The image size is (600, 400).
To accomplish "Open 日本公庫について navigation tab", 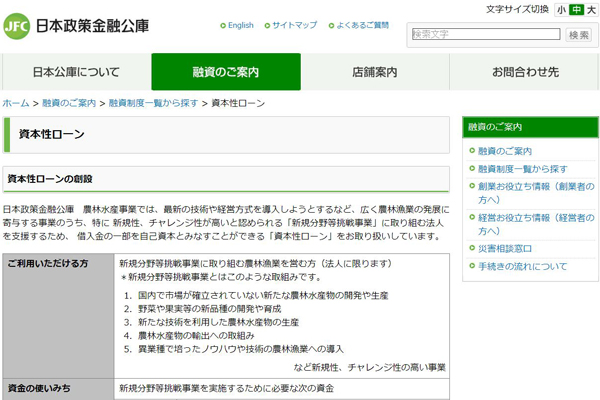I will click(76, 72).
